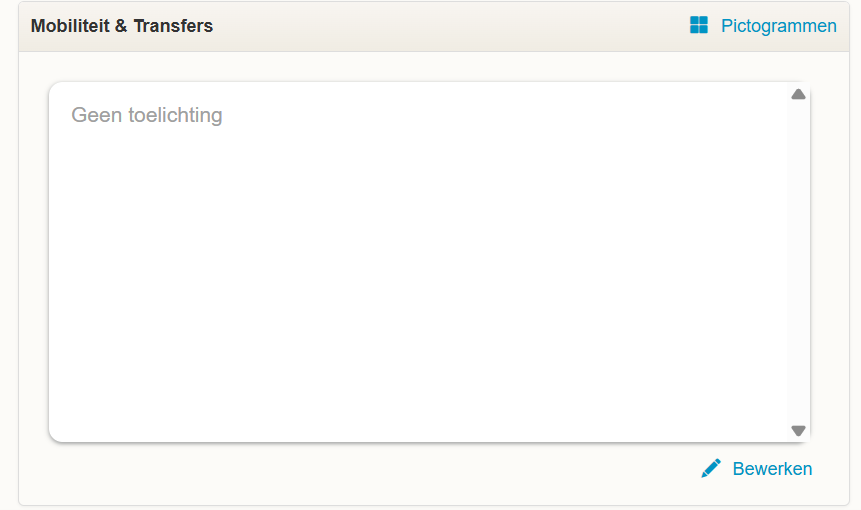Click the beige margin left of the text box
This screenshot has width=861, height=510.
33,262
